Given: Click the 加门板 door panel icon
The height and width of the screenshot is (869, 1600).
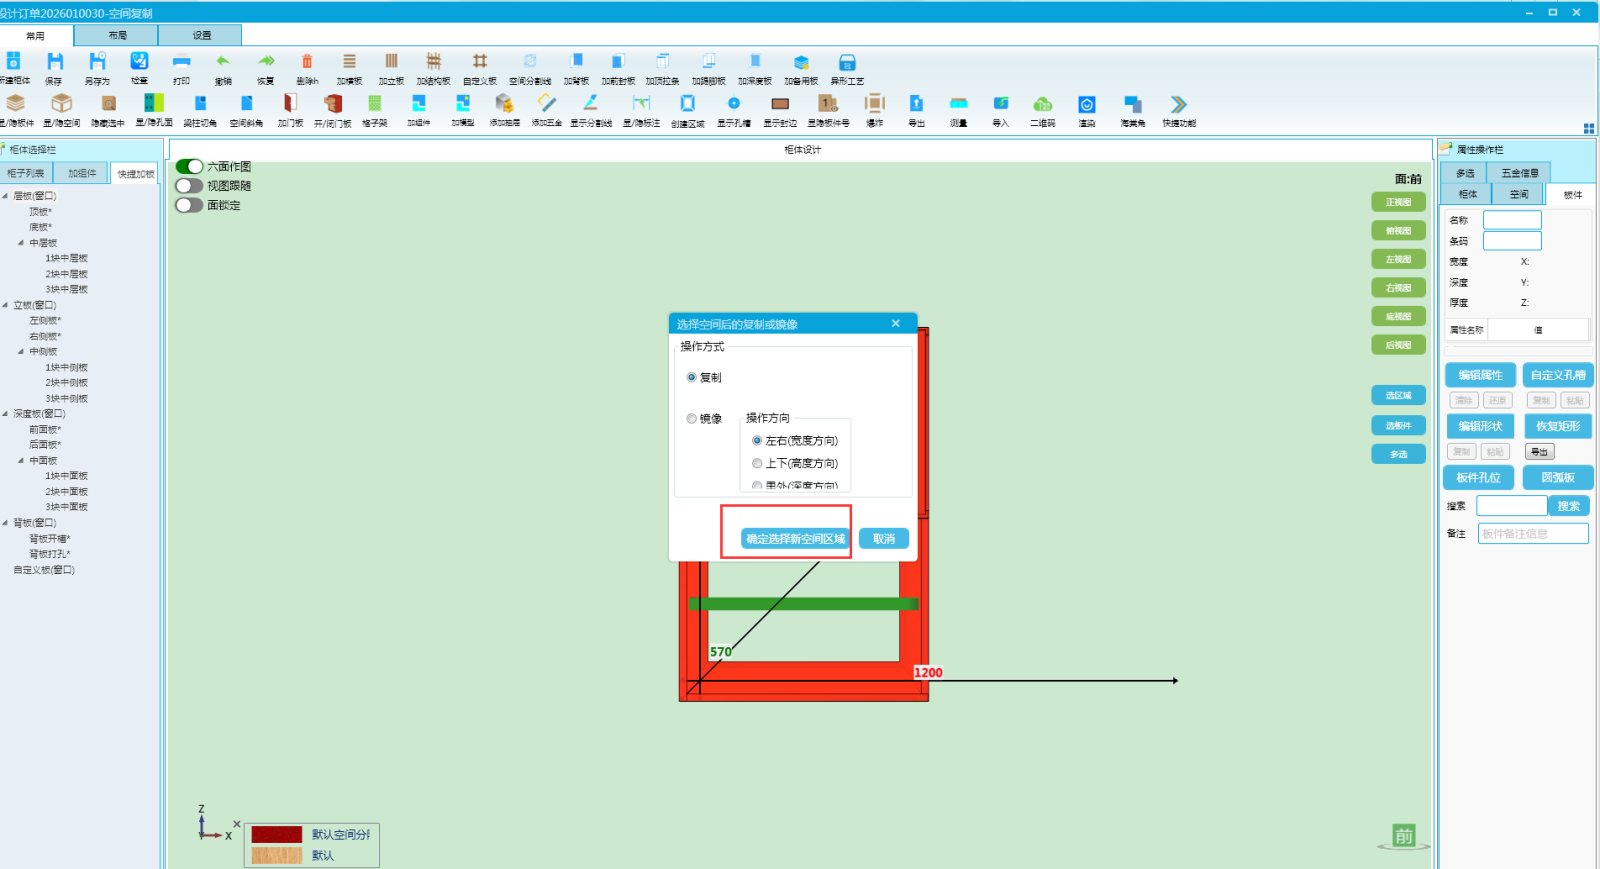Looking at the screenshot, I should (x=290, y=104).
